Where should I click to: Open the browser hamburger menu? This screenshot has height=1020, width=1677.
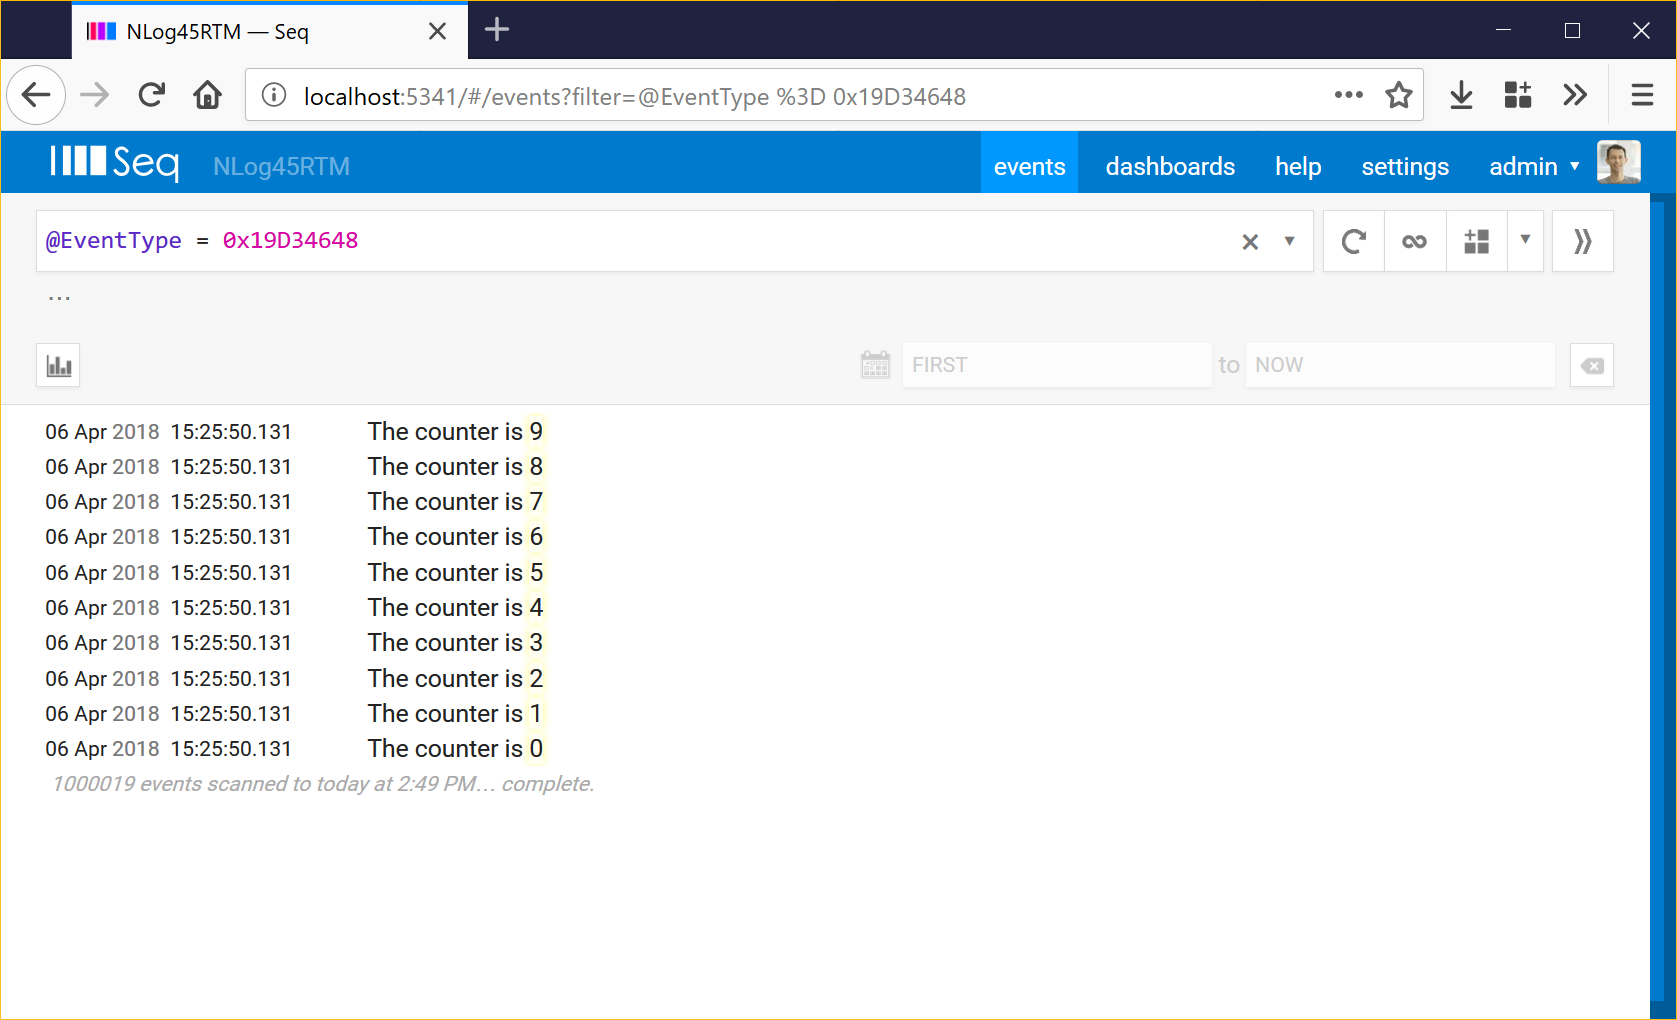1642,96
